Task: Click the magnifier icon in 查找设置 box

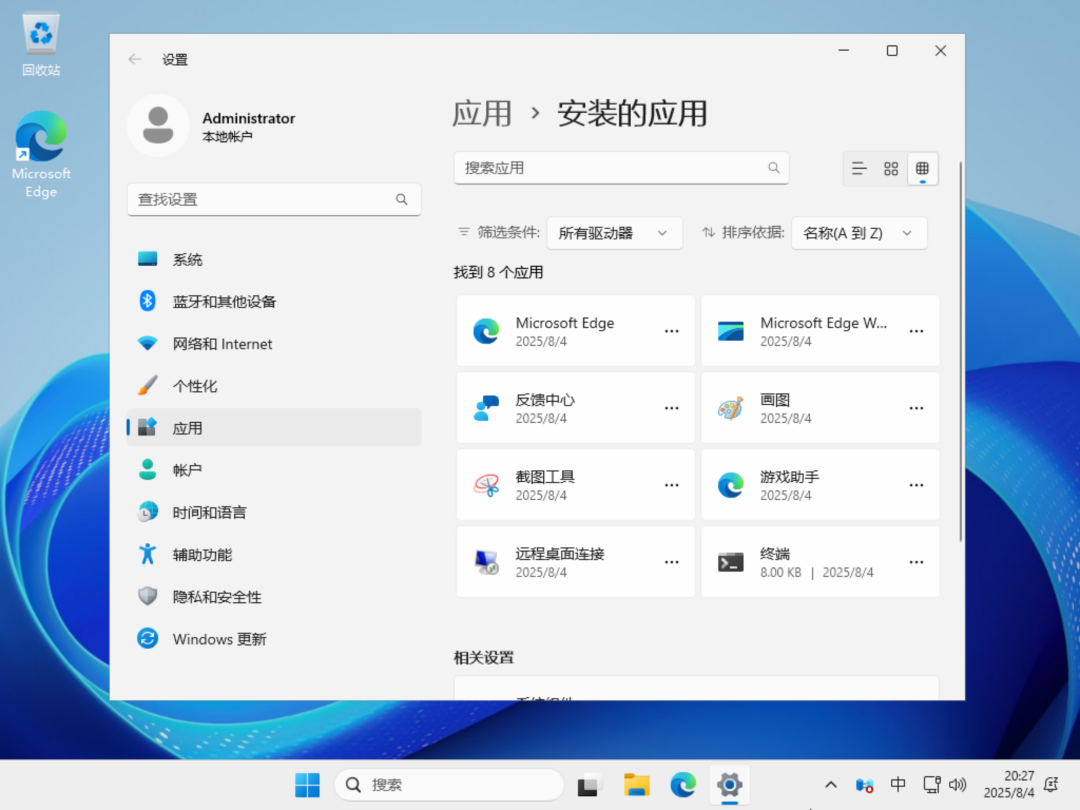Action: pyautogui.click(x=402, y=199)
